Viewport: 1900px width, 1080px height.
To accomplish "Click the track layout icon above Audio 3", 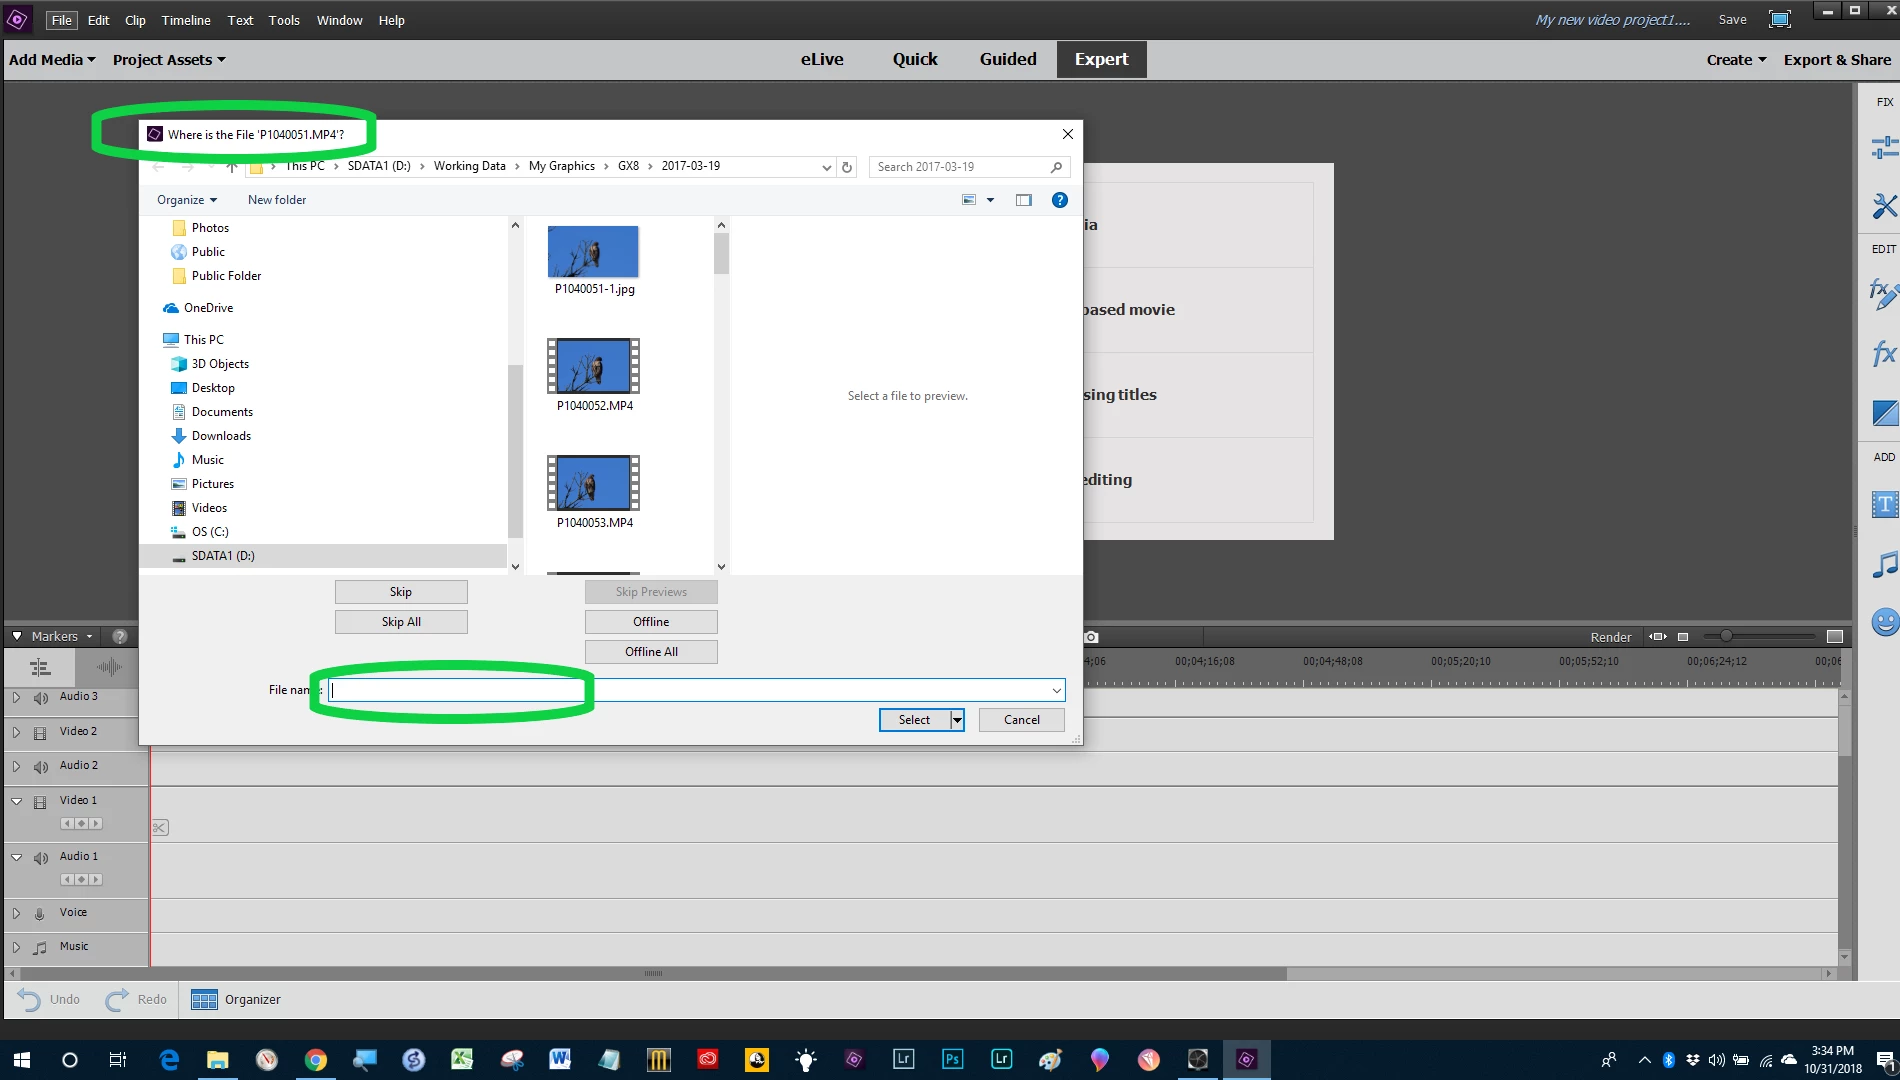I will coord(40,667).
